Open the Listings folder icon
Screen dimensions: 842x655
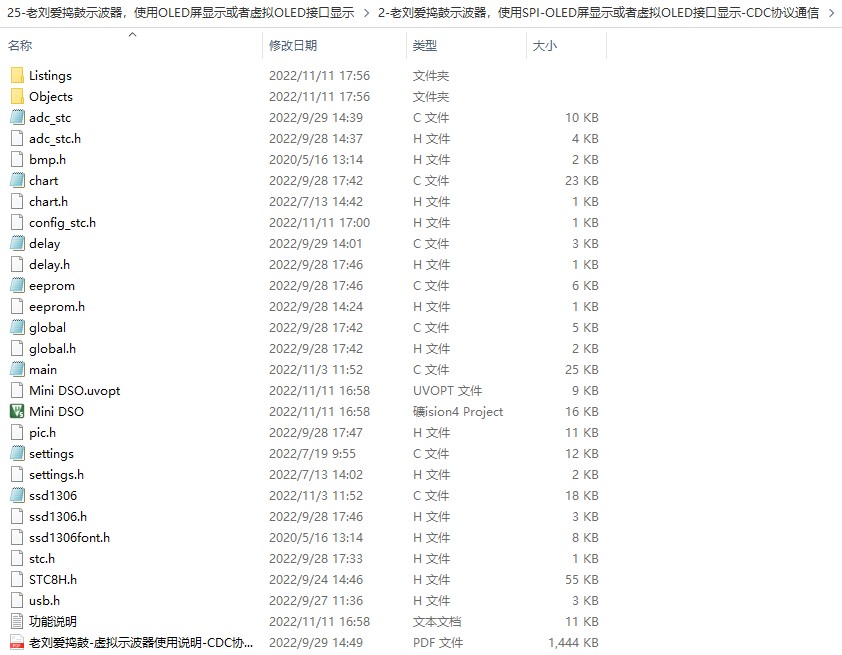[16, 75]
